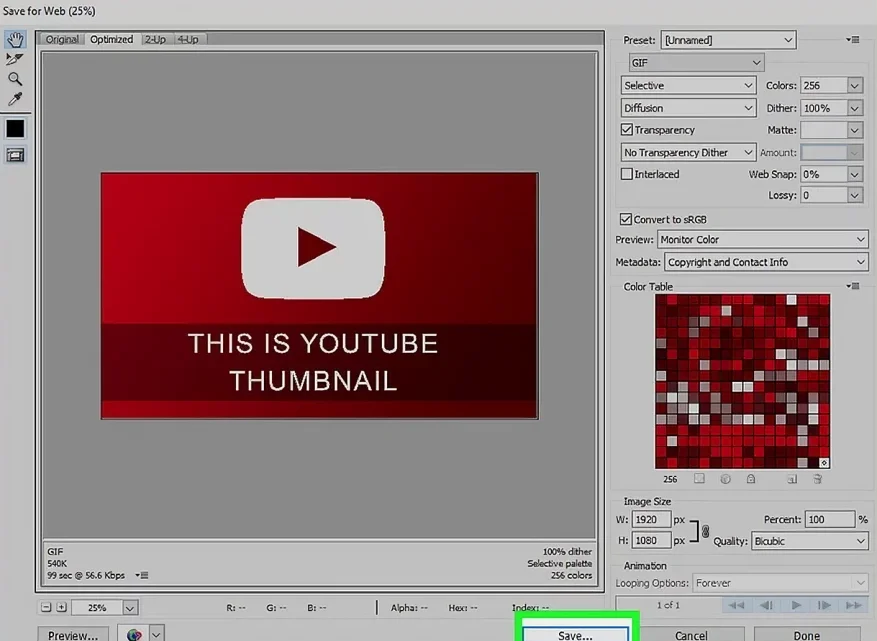Toggle the width-height constrain link icon
This screenshot has width=877, height=641.
(705, 531)
